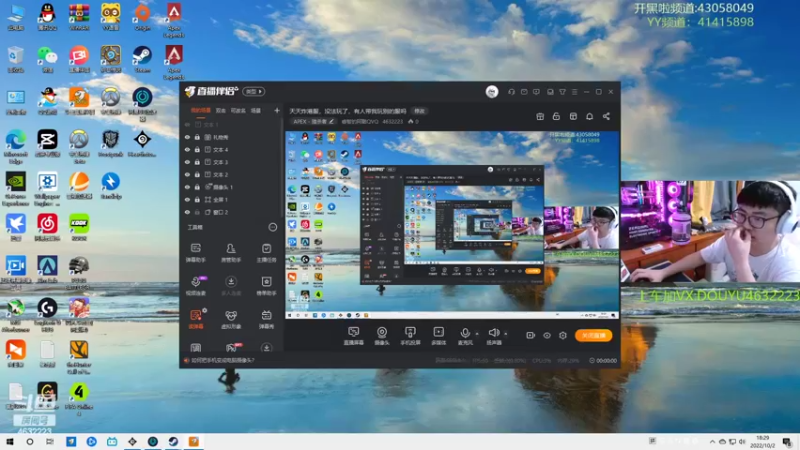800x450 pixels.
Task: Select the 全屏 1 layer row
Action: click(233, 199)
